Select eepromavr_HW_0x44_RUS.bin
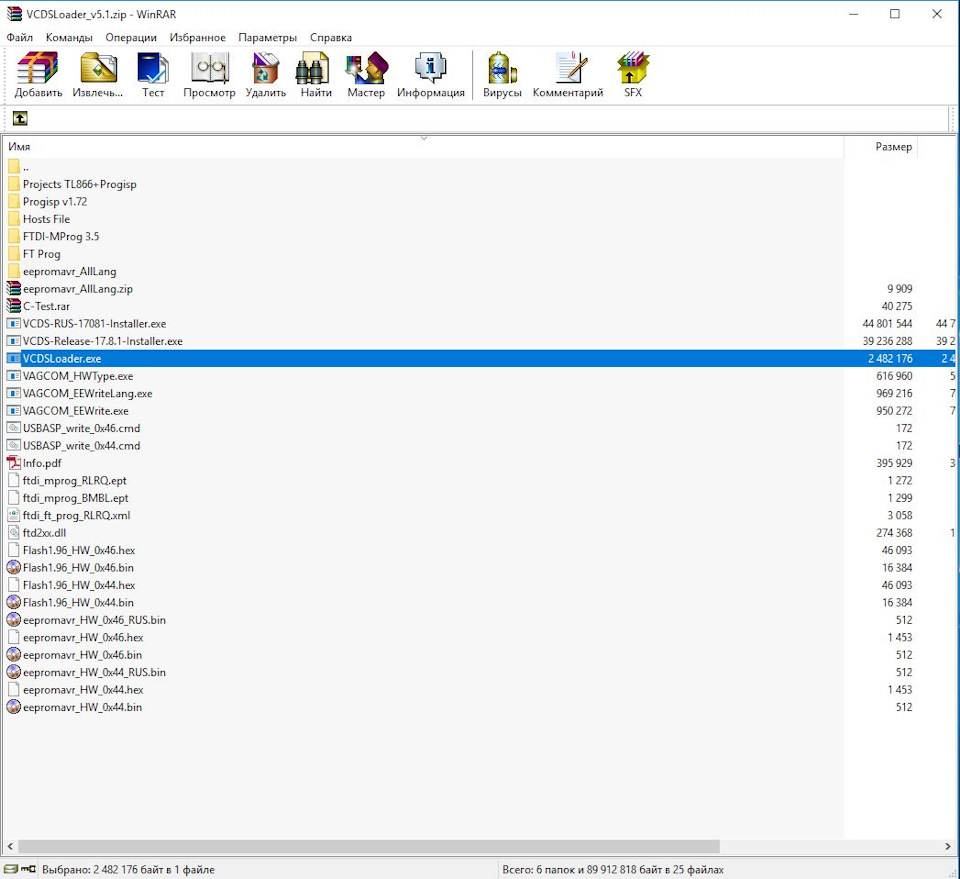Image resolution: width=960 pixels, height=879 pixels. click(x=94, y=672)
